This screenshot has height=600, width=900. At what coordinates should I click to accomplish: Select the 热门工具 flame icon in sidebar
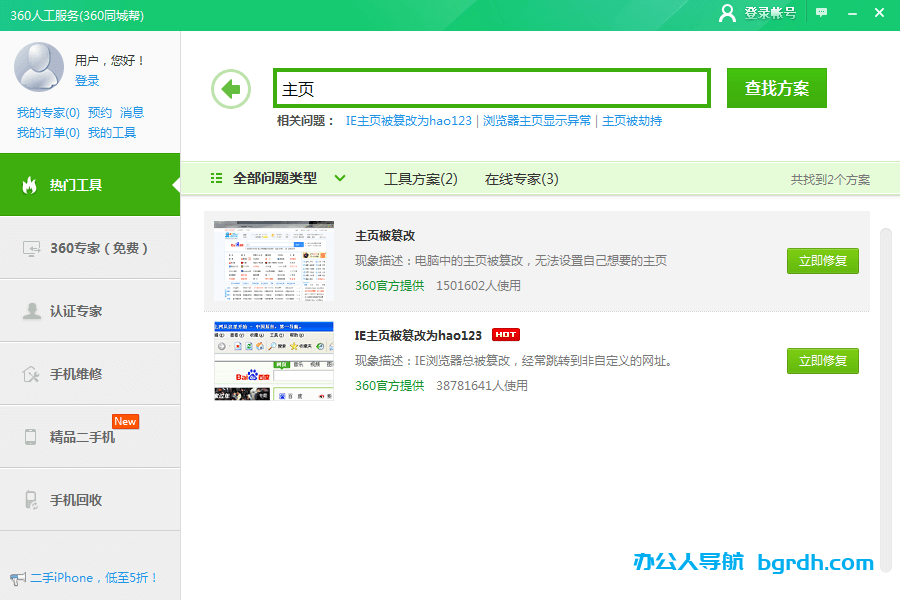[x=30, y=186]
